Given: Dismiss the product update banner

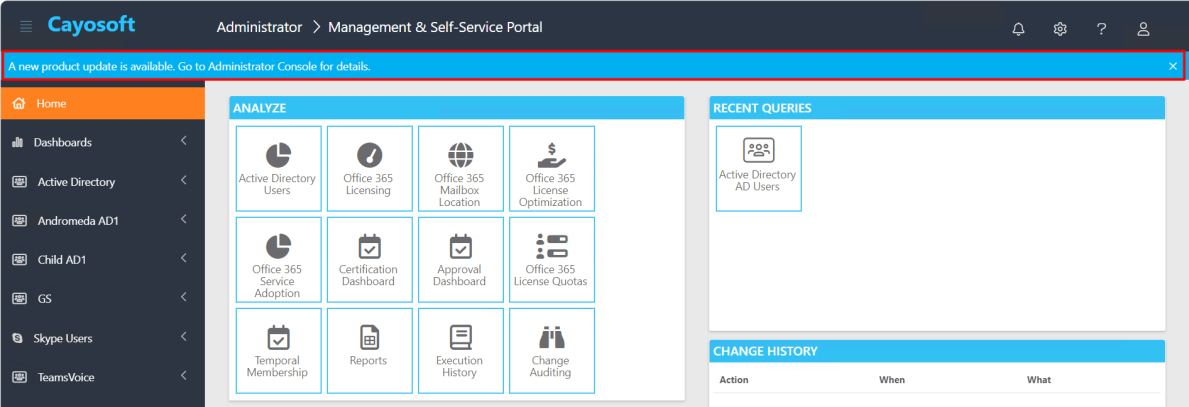Looking at the screenshot, I should click(1173, 66).
